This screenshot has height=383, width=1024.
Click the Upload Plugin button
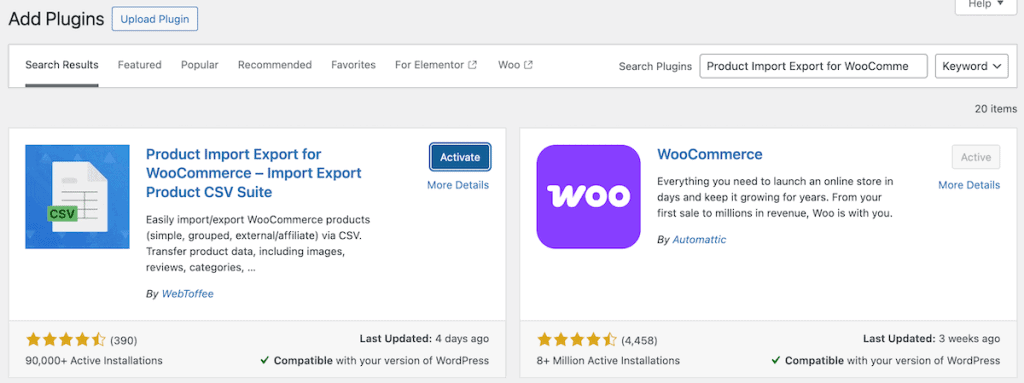tap(155, 19)
